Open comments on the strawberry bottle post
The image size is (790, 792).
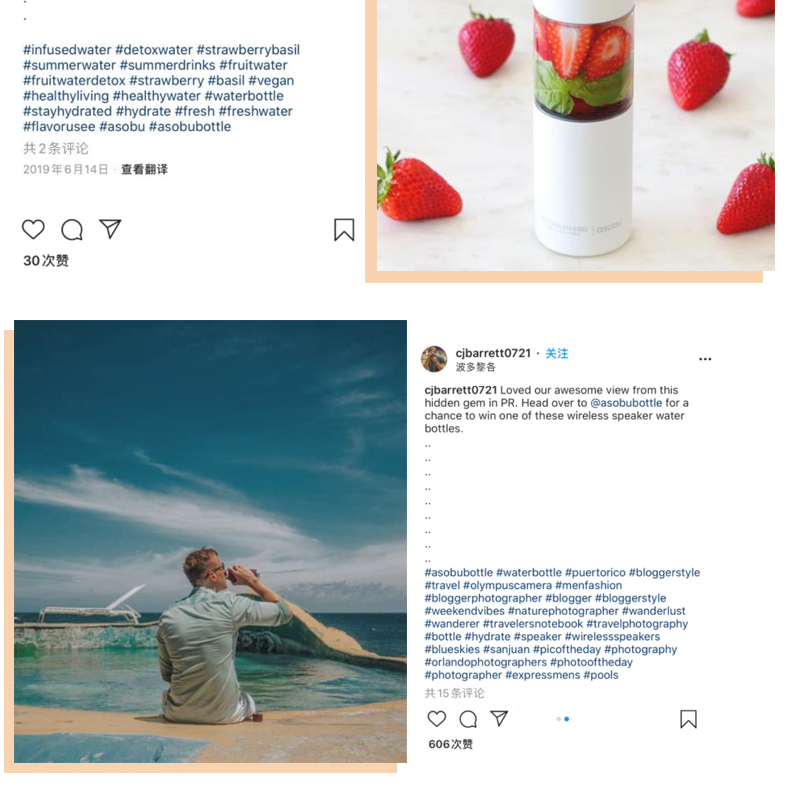[72, 230]
